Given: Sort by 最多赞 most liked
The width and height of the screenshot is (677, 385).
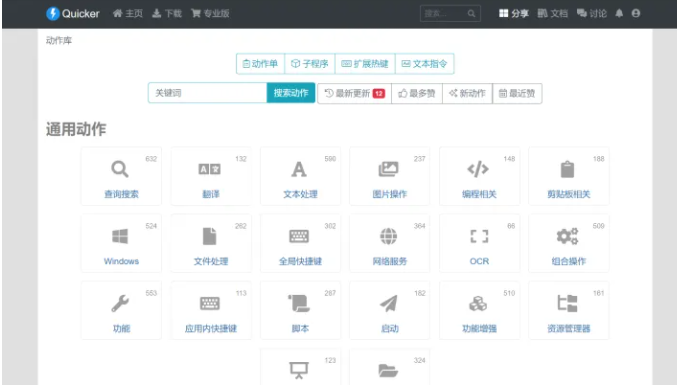Looking at the screenshot, I should coord(417,93).
